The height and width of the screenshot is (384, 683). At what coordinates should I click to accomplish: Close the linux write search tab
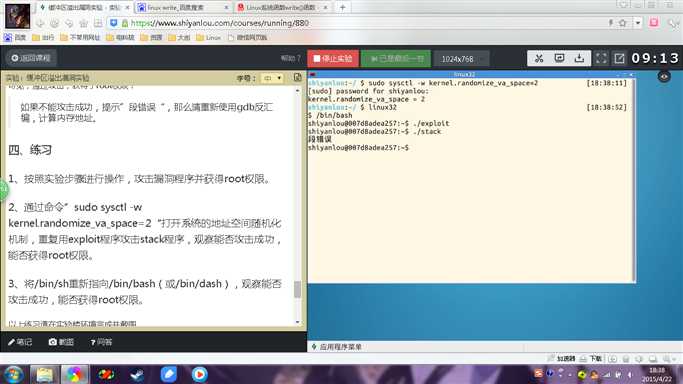(227, 7)
